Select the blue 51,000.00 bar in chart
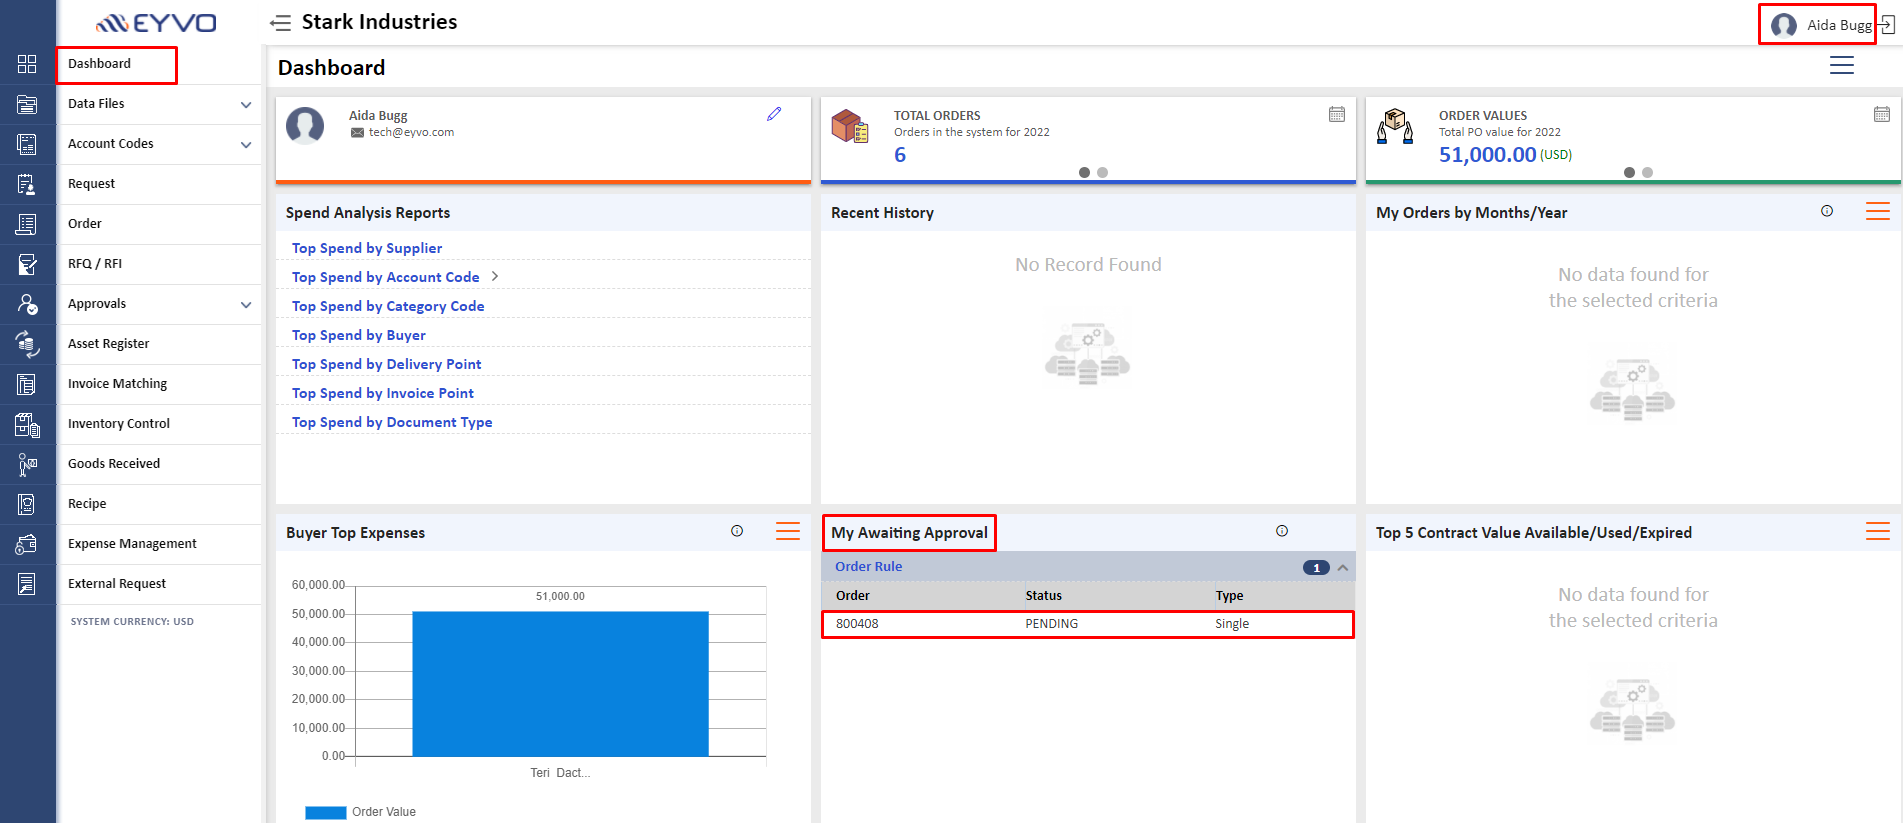Viewport: 1903px width, 823px height. pos(560,684)
